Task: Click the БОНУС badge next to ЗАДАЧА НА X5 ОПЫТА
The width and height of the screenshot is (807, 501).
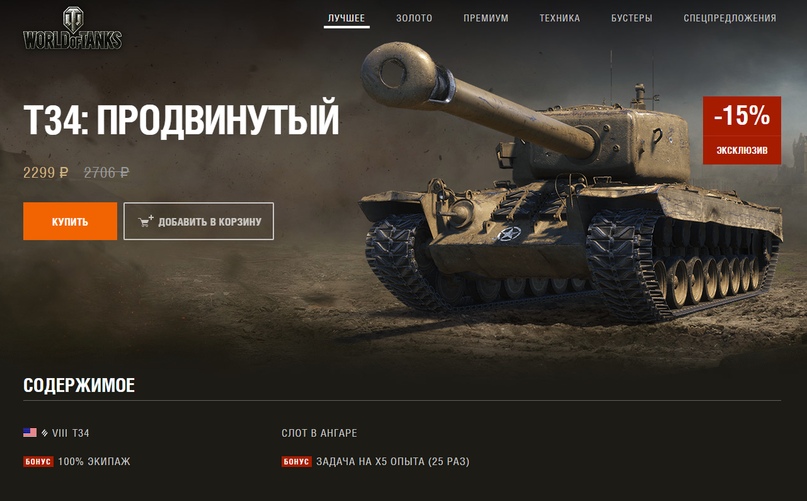Action: pyautogui.click(x=296, y=461)
